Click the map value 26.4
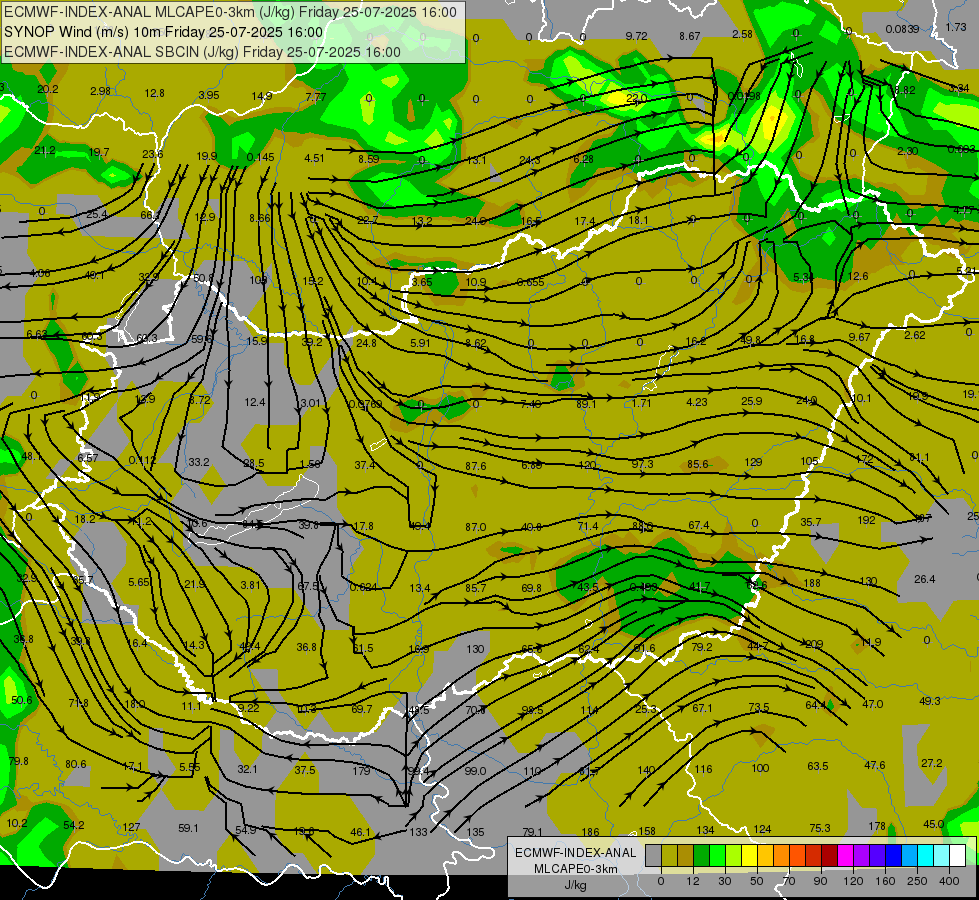Image resolution: width=979 pixels, height=900 pixels. [x=925, y=579]
